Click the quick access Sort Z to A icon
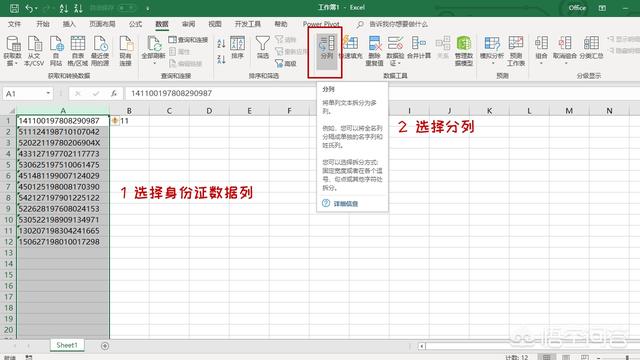Viewport: 640px width, 360px height. click(x=78, y=8)
